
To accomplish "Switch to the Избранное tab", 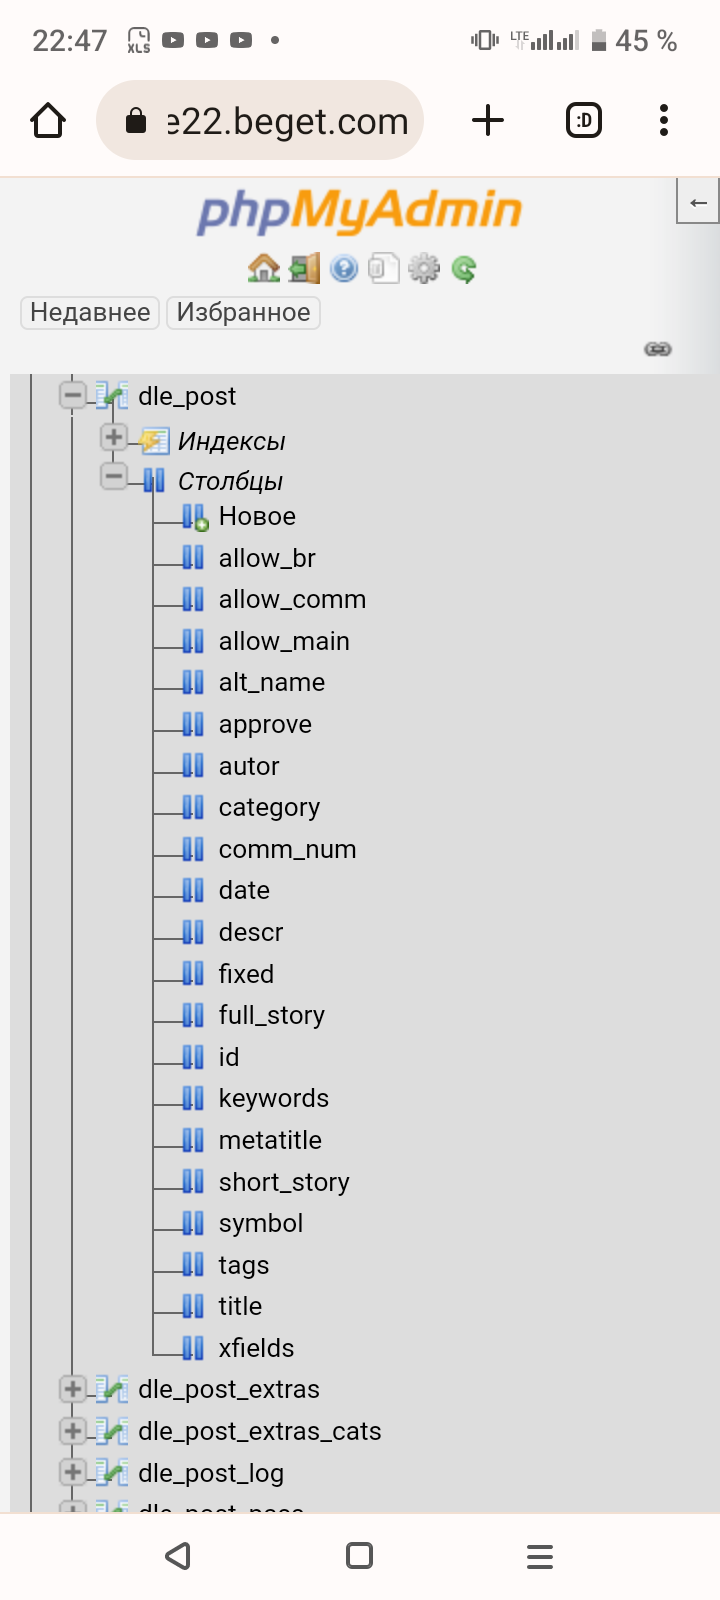I will click(x=243, y=313).
